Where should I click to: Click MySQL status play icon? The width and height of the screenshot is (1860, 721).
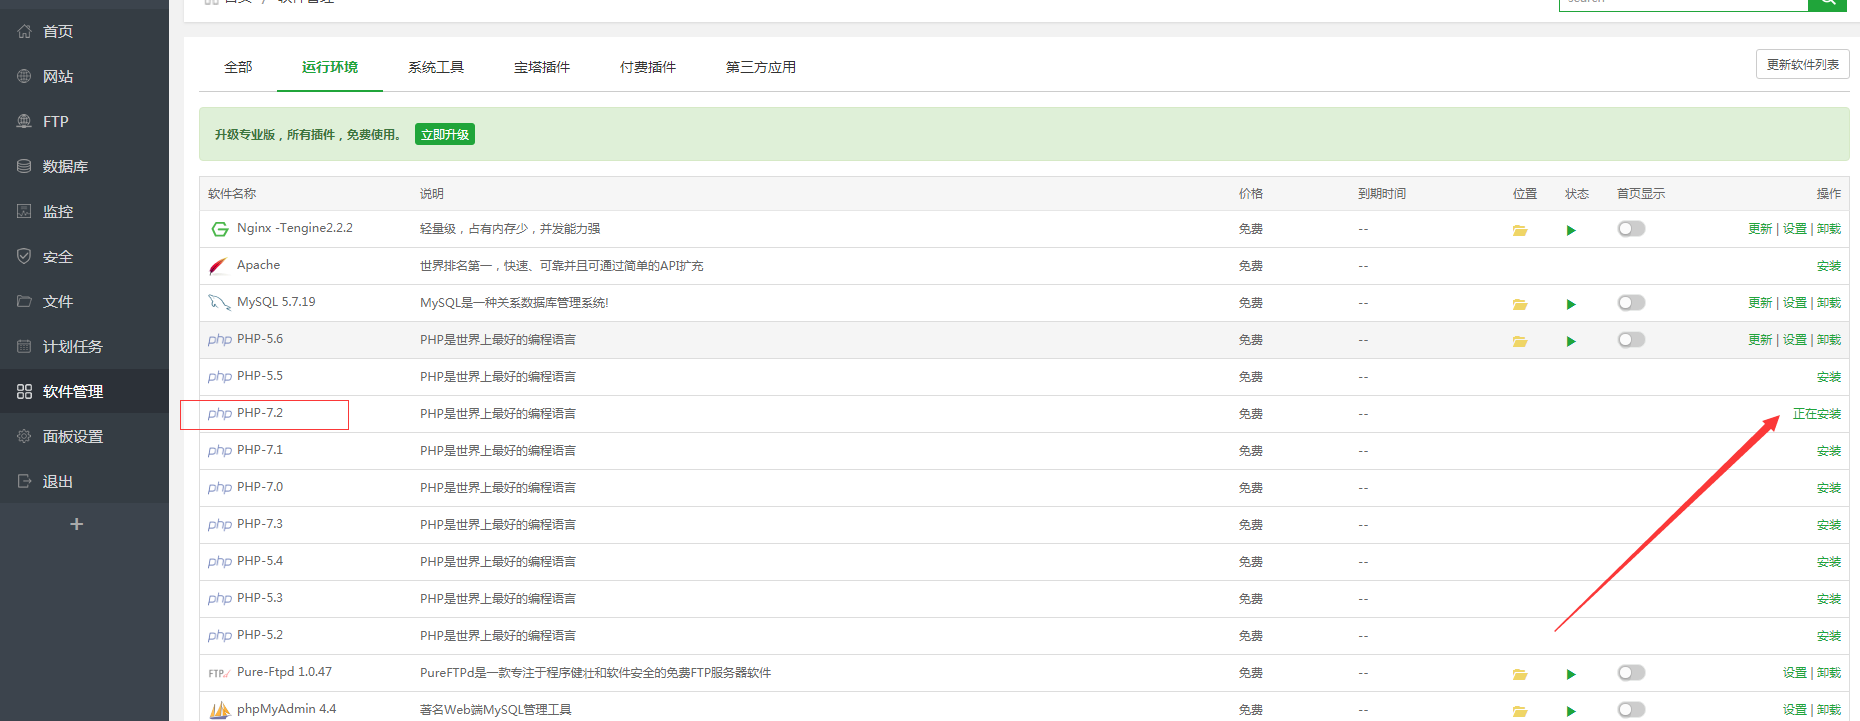click(x=1571, y=304)
